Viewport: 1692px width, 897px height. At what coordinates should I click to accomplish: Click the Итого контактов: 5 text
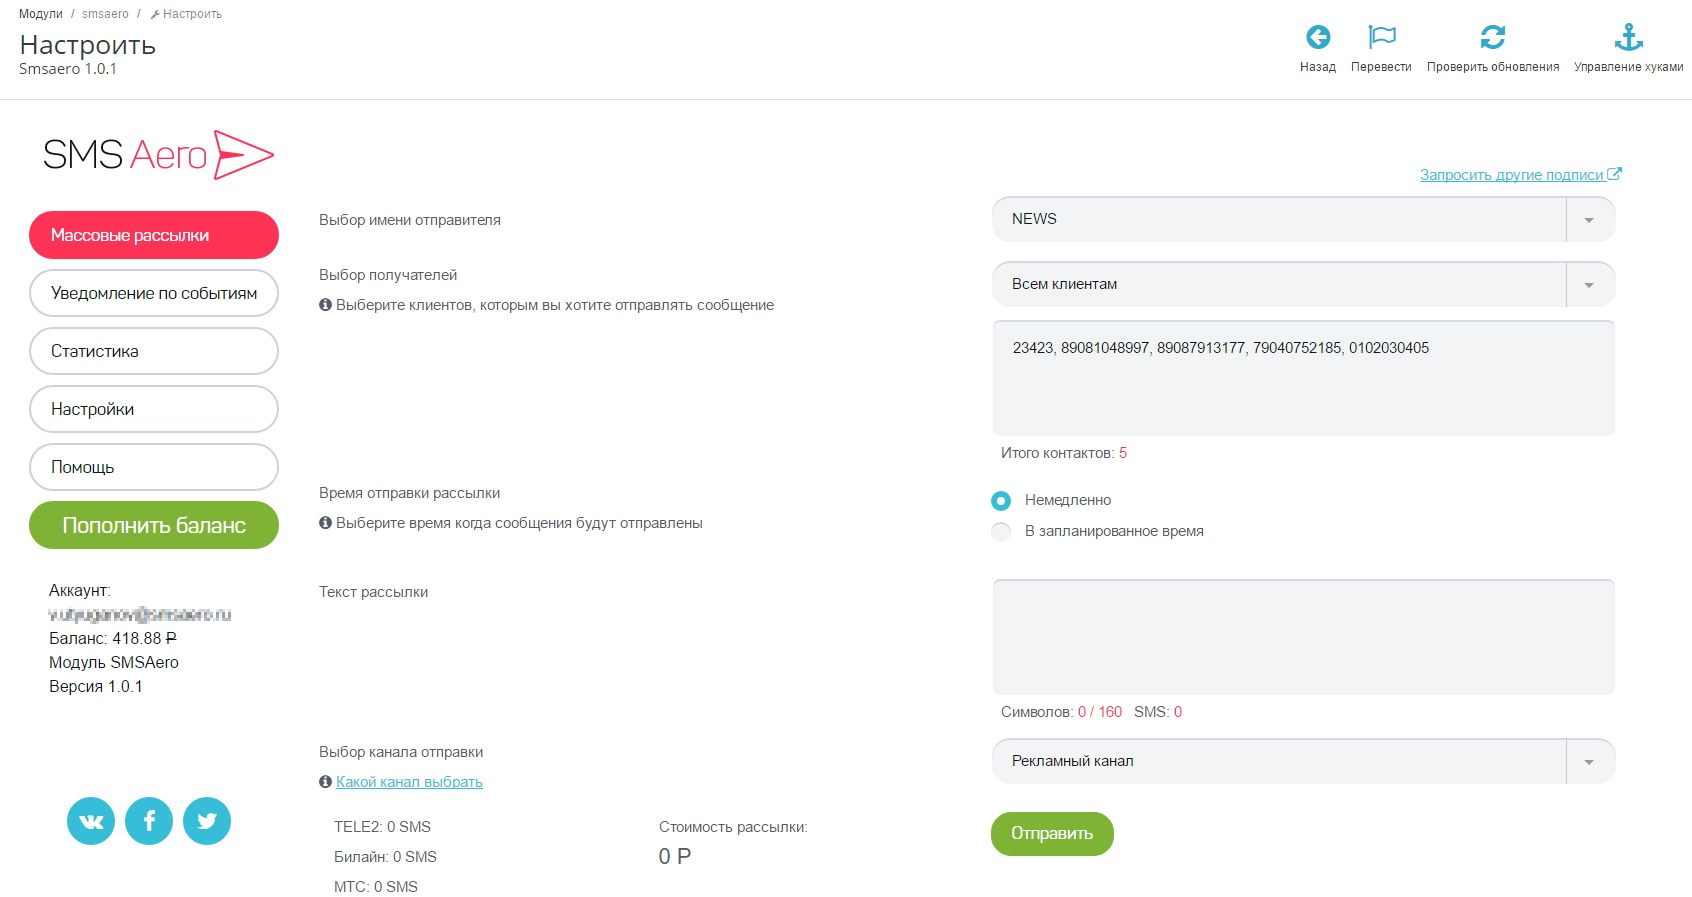pyautogui.click(x=1064, y=453)
